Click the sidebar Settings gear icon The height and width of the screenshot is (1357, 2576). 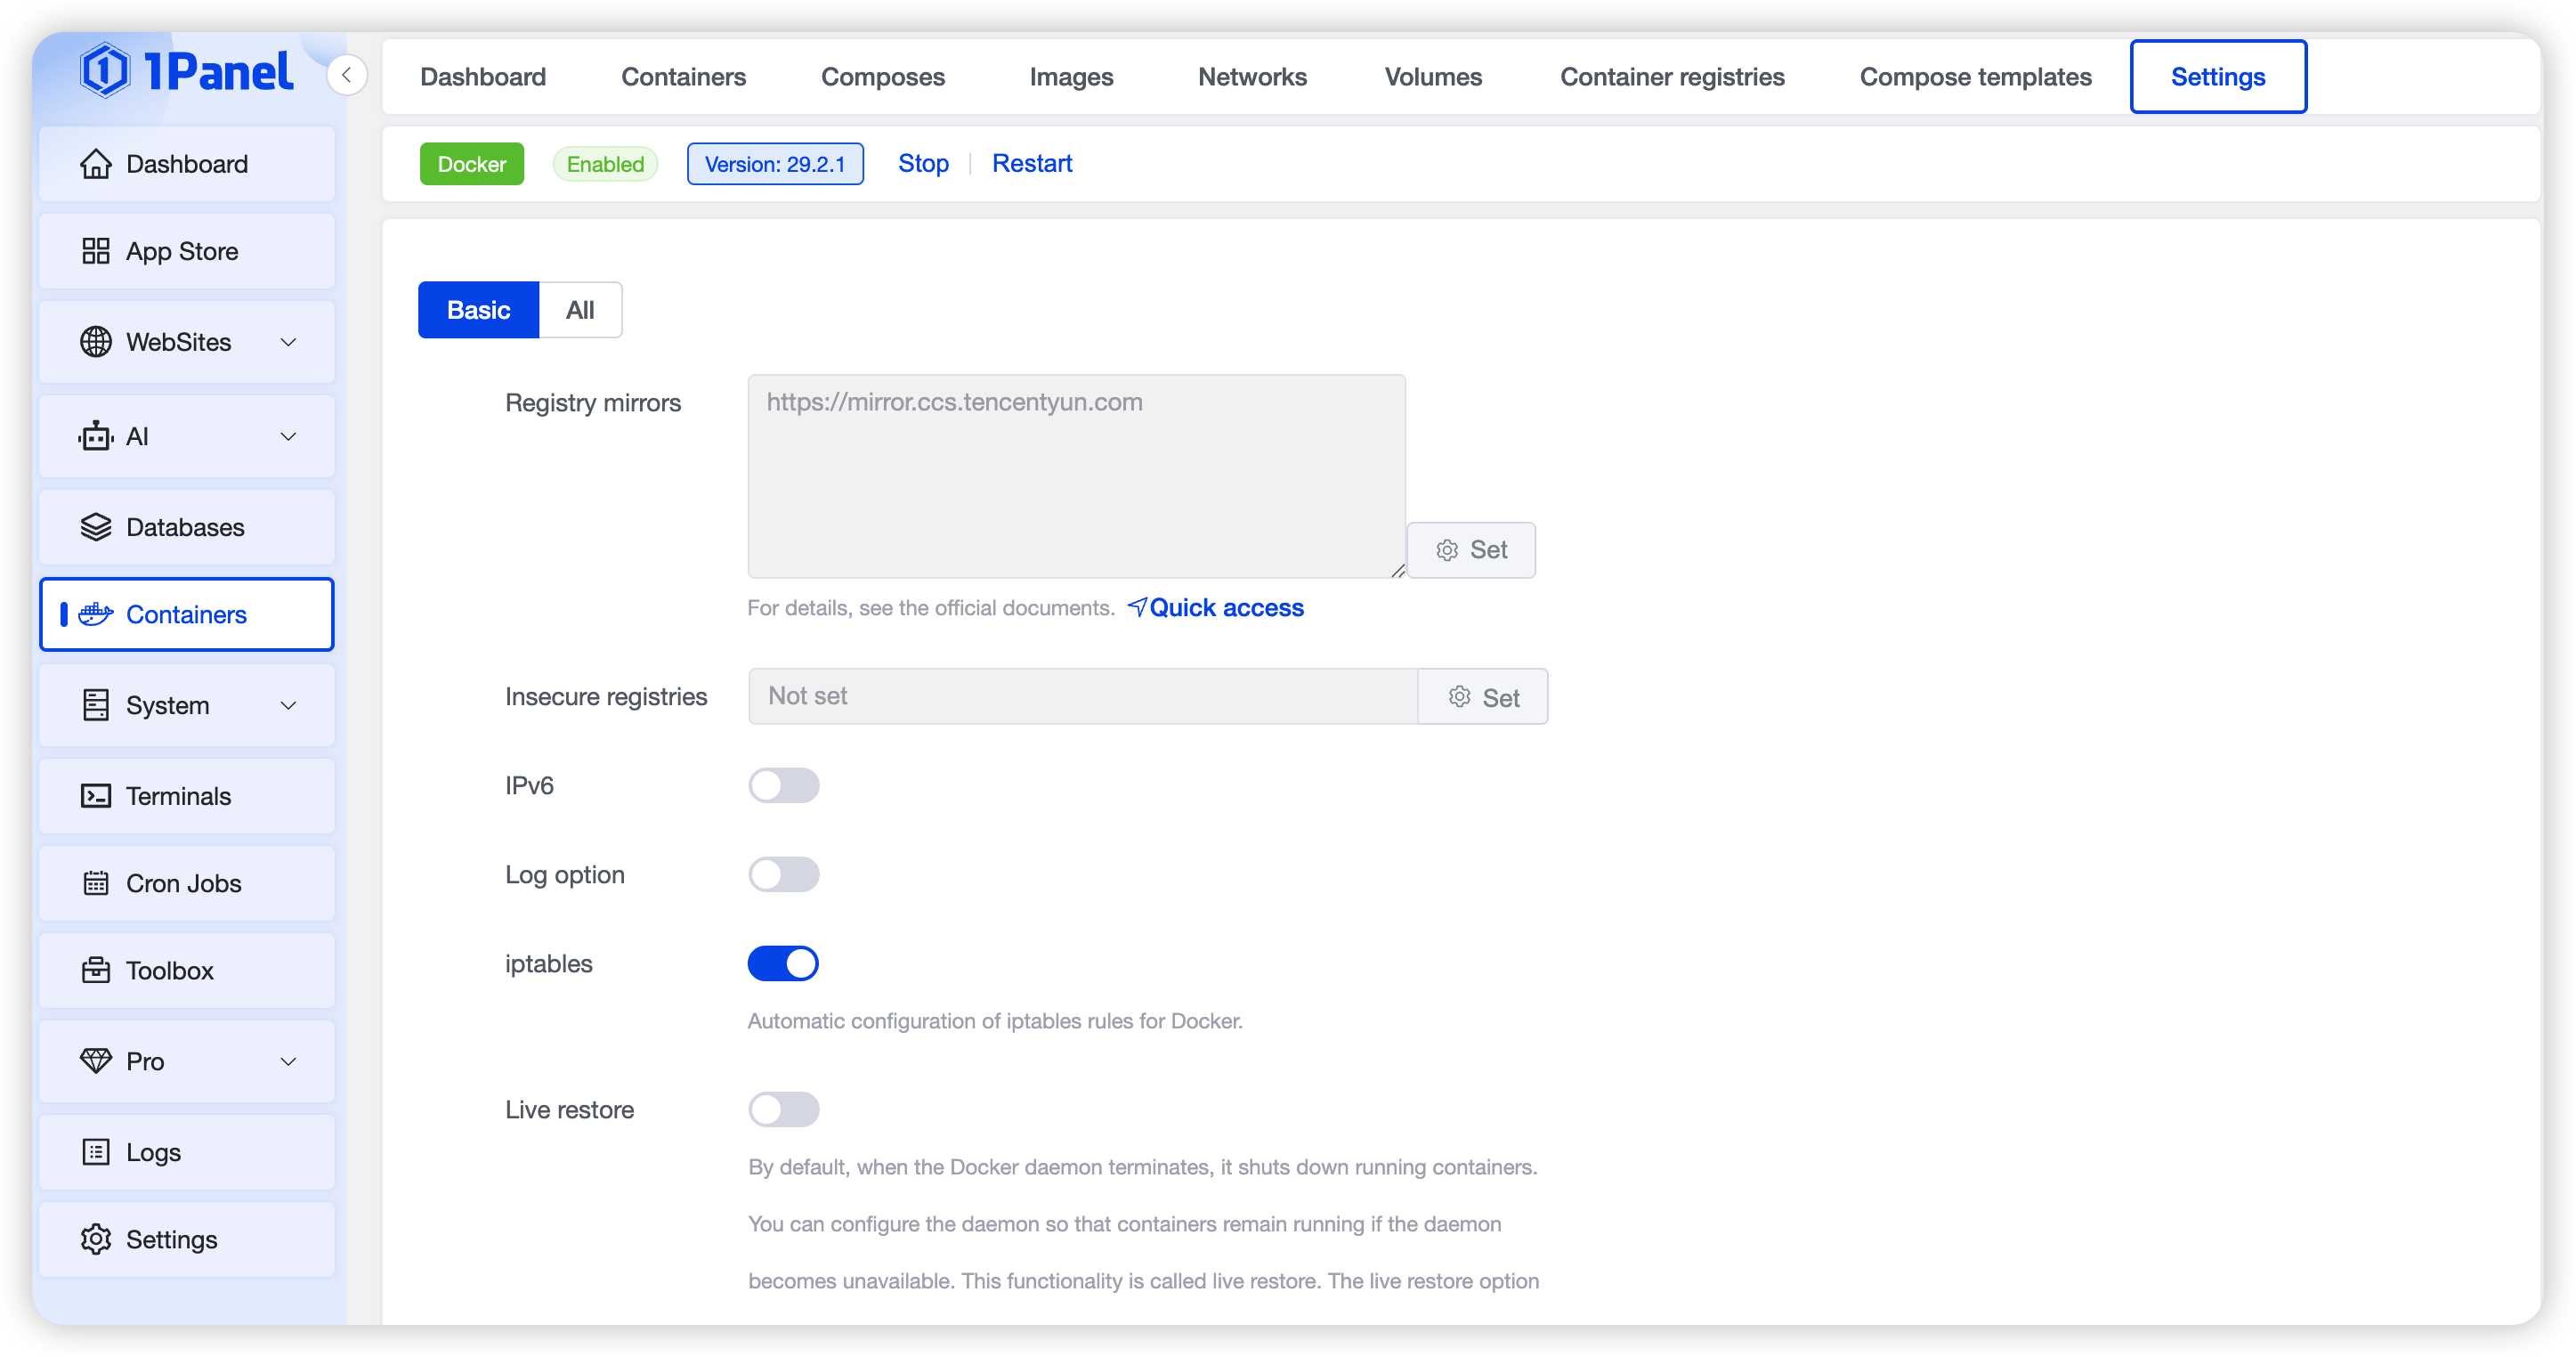pyautogui.click(x=96, y=1239)
